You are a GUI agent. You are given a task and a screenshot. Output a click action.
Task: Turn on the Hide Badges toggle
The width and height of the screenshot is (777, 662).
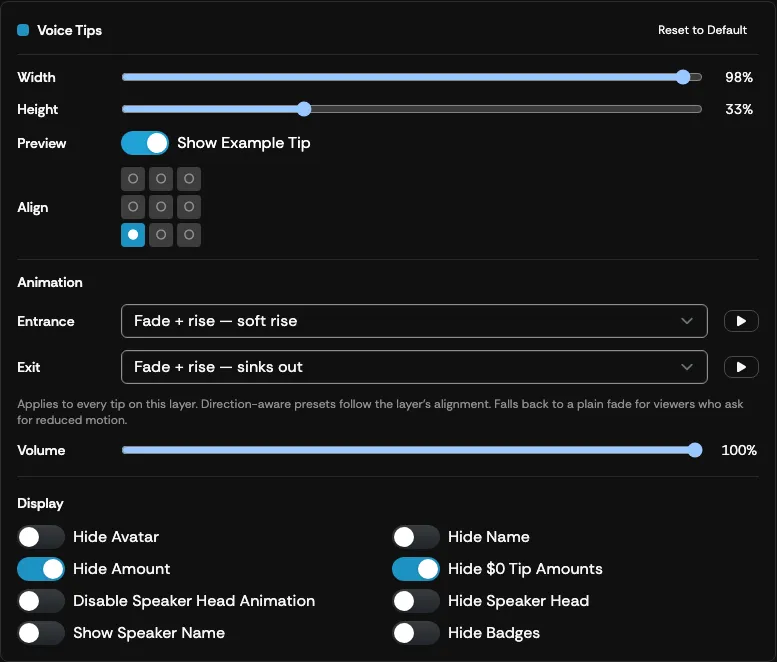pos(416,633)
